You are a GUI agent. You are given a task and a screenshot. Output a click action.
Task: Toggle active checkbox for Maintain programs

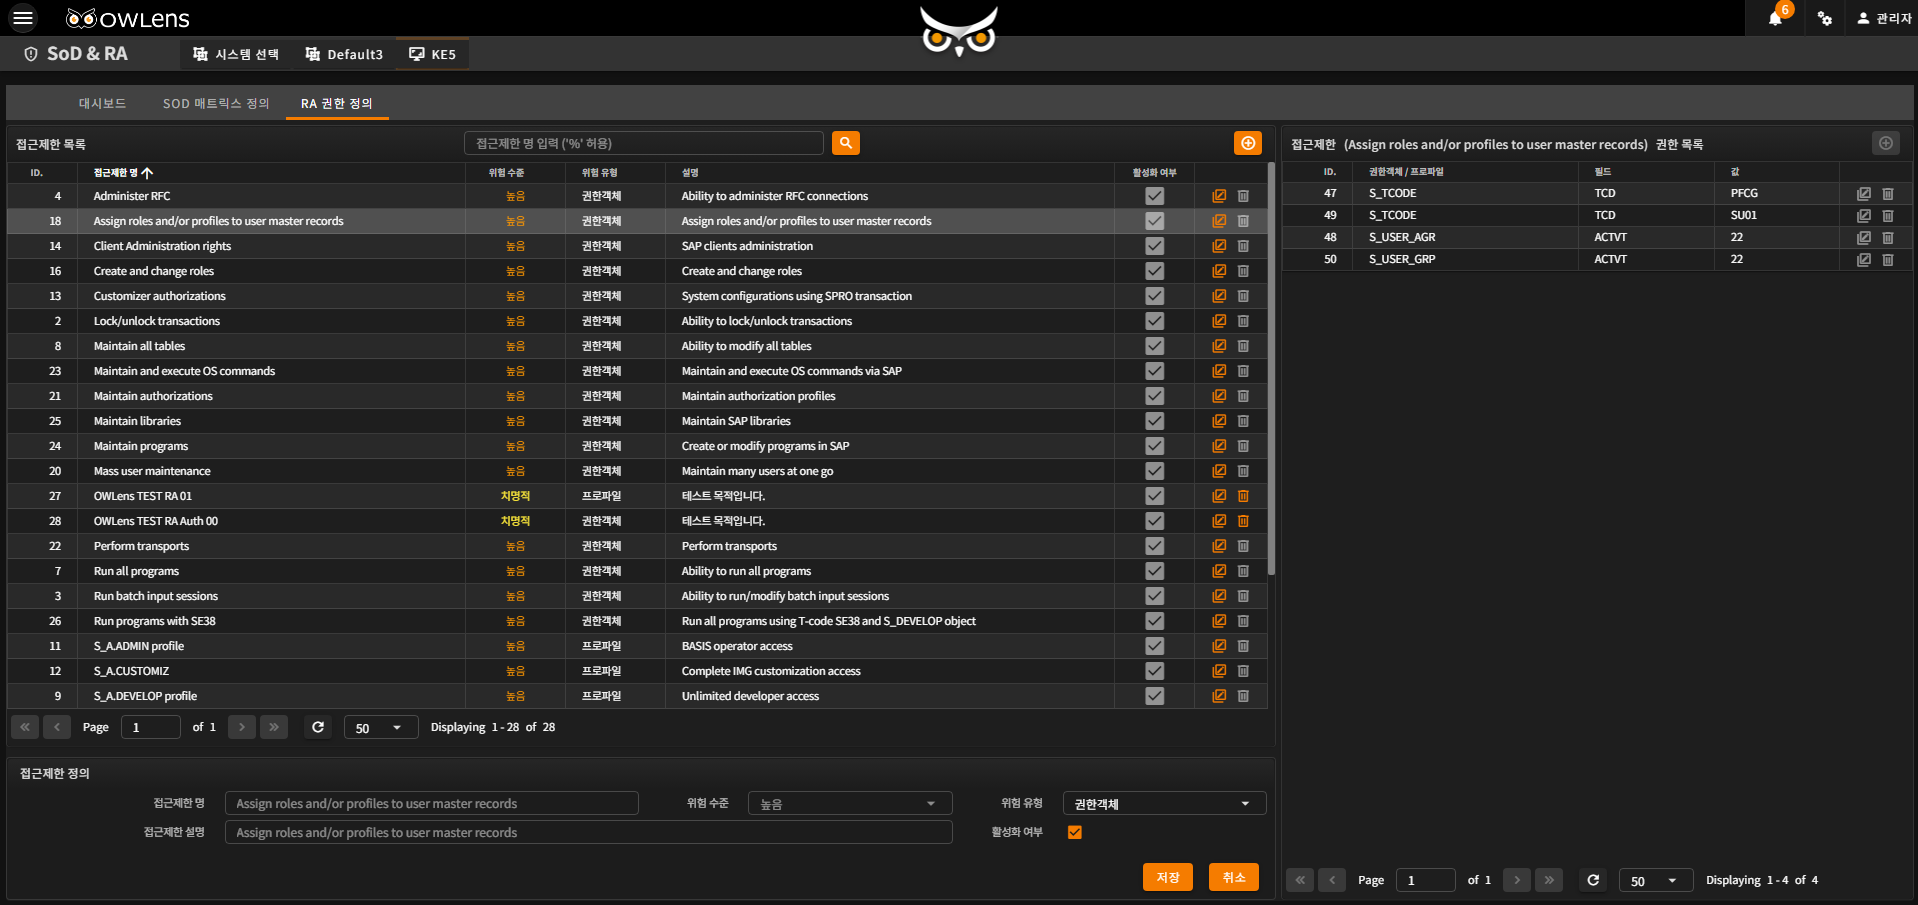(x=1155, y=446)
